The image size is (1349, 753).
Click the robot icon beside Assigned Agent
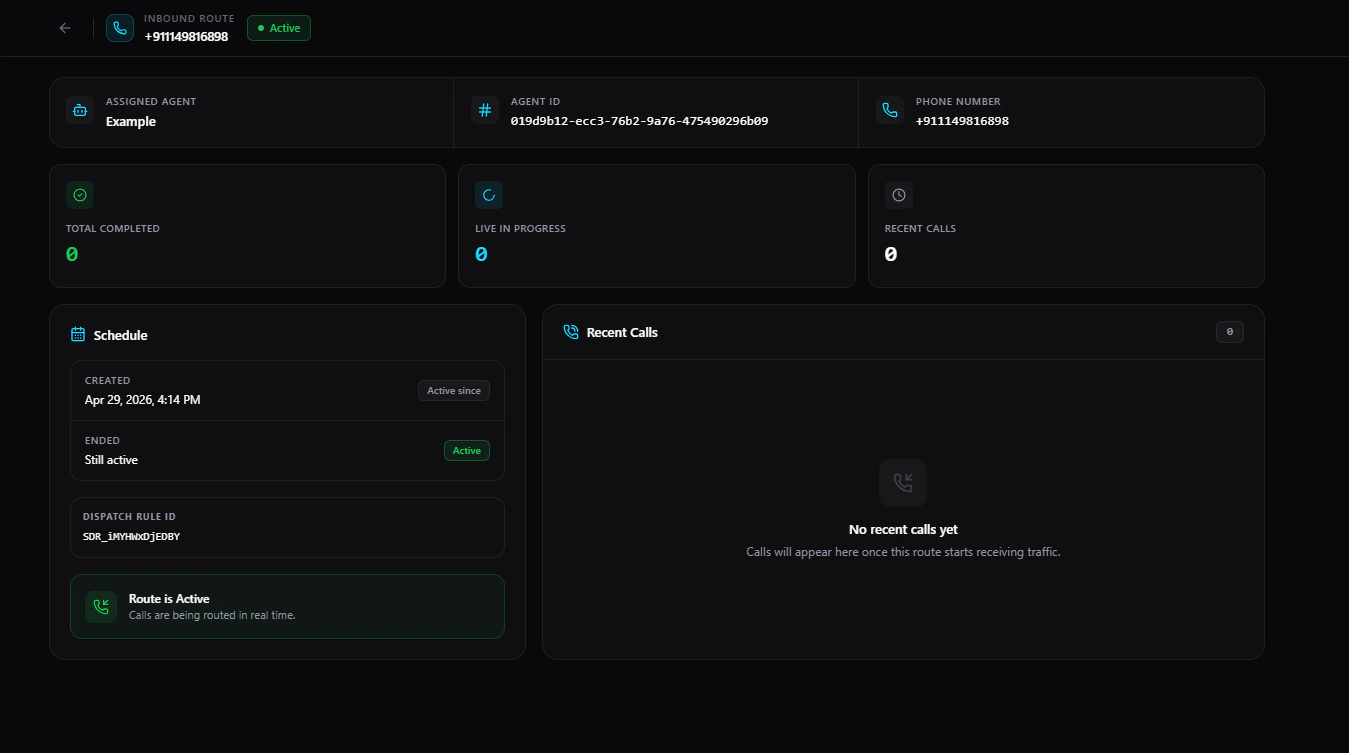(80, 110)
